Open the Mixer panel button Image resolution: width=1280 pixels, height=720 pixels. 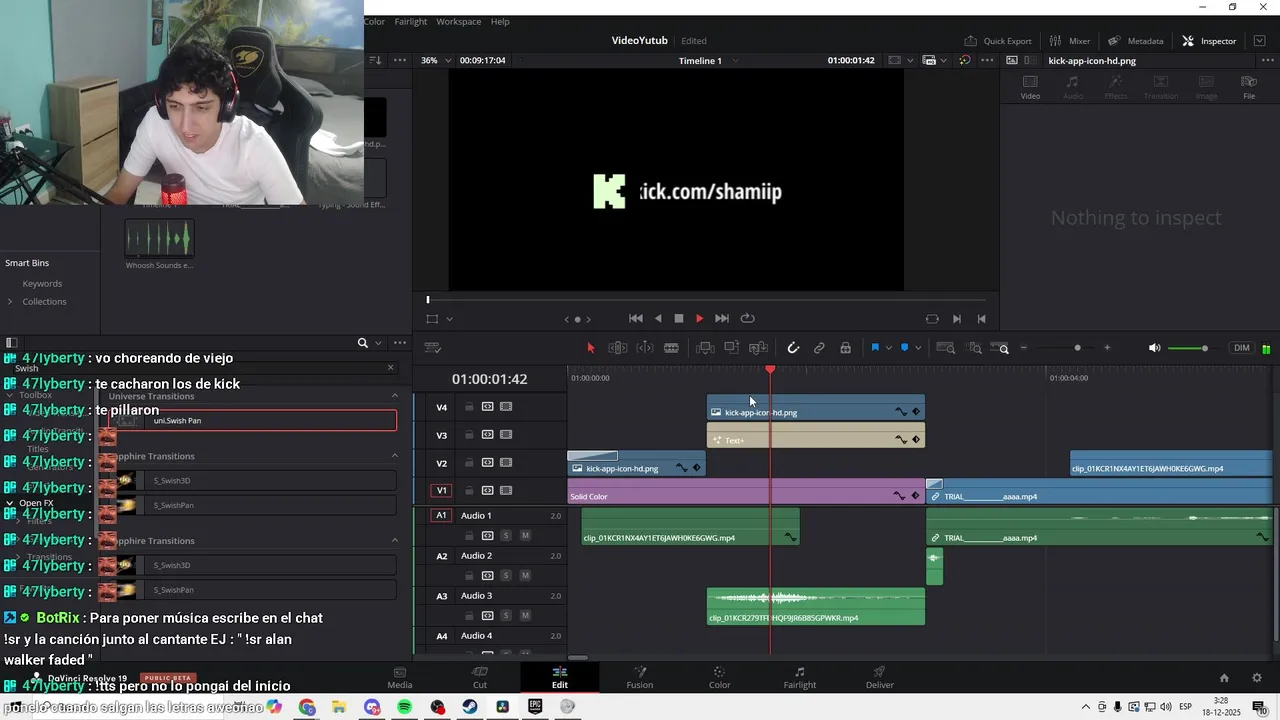(x=1070, y=41)
